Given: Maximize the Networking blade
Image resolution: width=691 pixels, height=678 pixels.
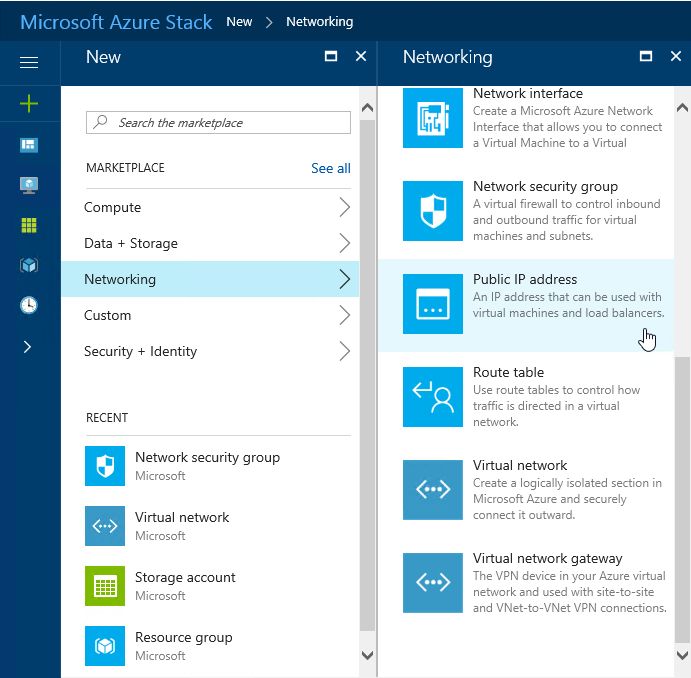Looking at the screenshot, I should pos(646,56).
